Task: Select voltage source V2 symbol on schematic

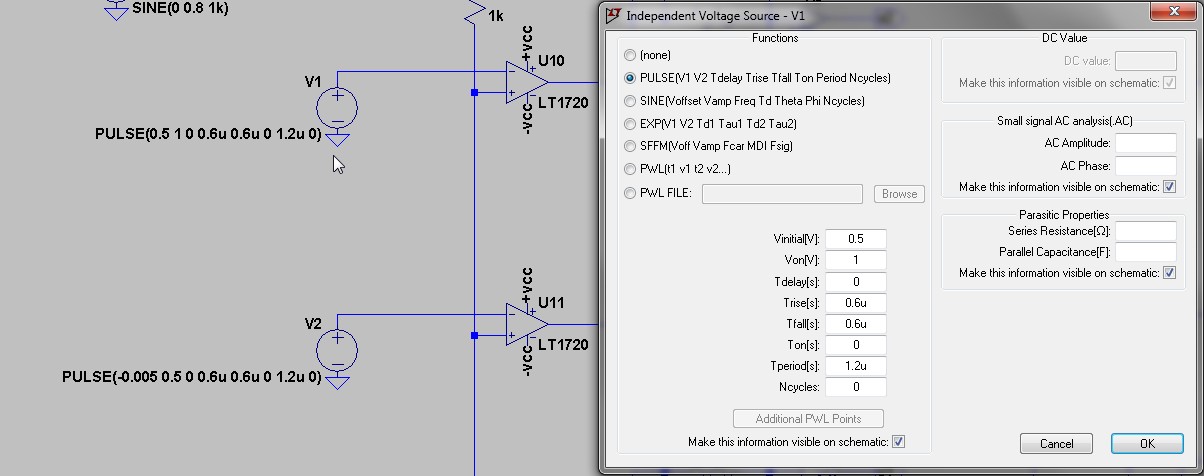Action: point(337,350)
